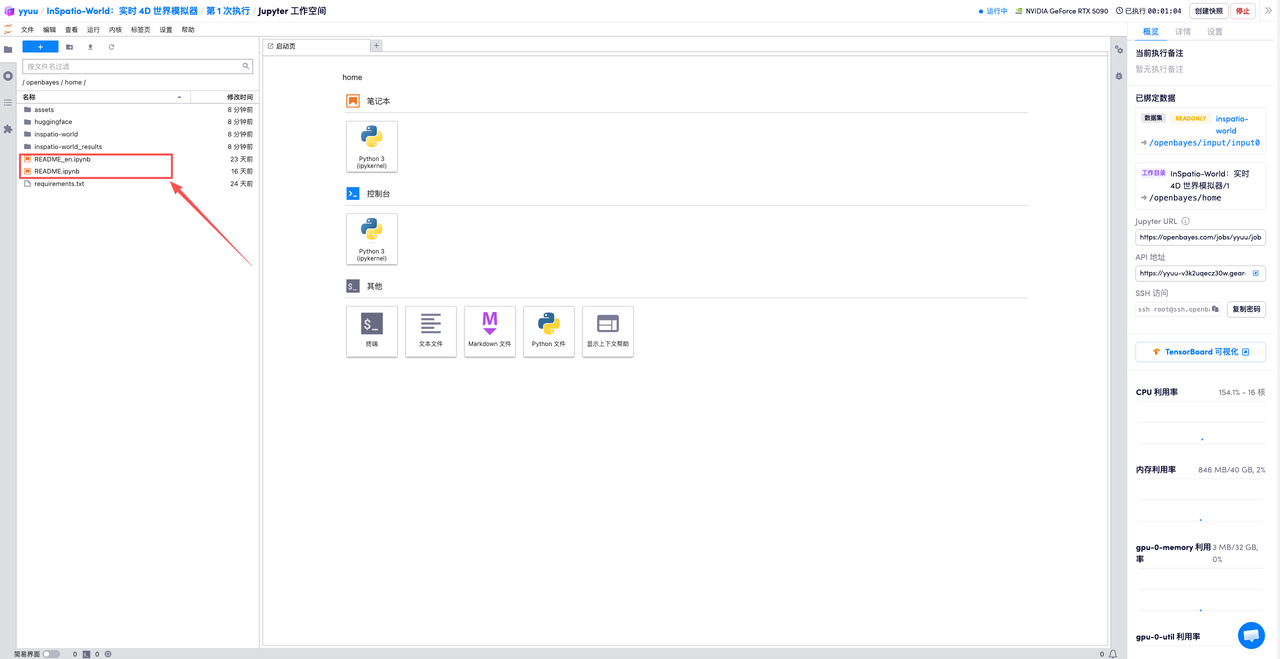This screenshot has height=659, width=1280.
Task: Open the huggingface folder
Action: click(138, 122)
